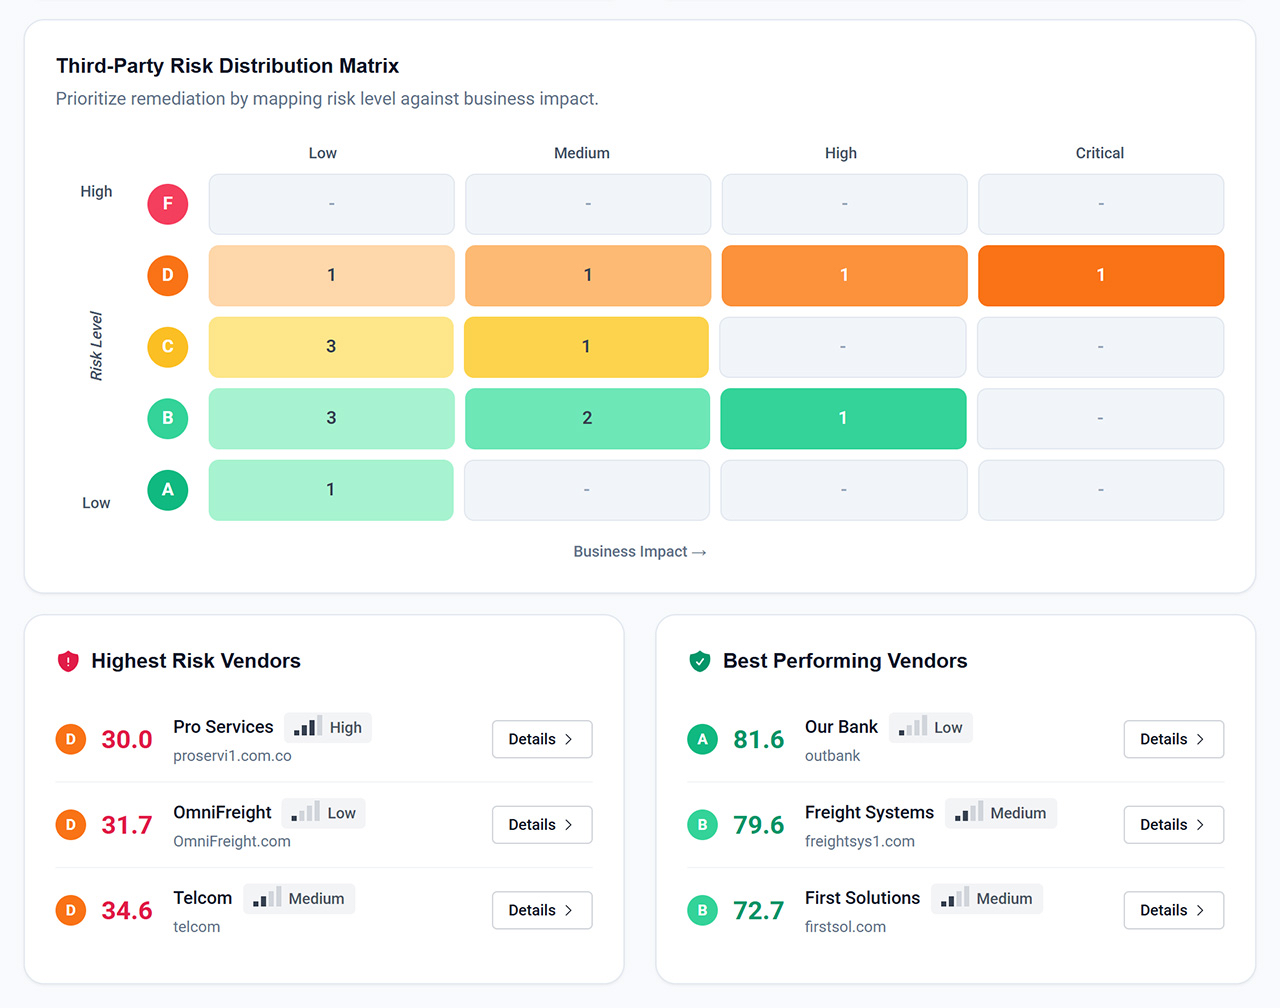View Details for Telcom
The width and height of the screenshot is (1280, 1008).
pyautogui.click(x=542, y=910)
